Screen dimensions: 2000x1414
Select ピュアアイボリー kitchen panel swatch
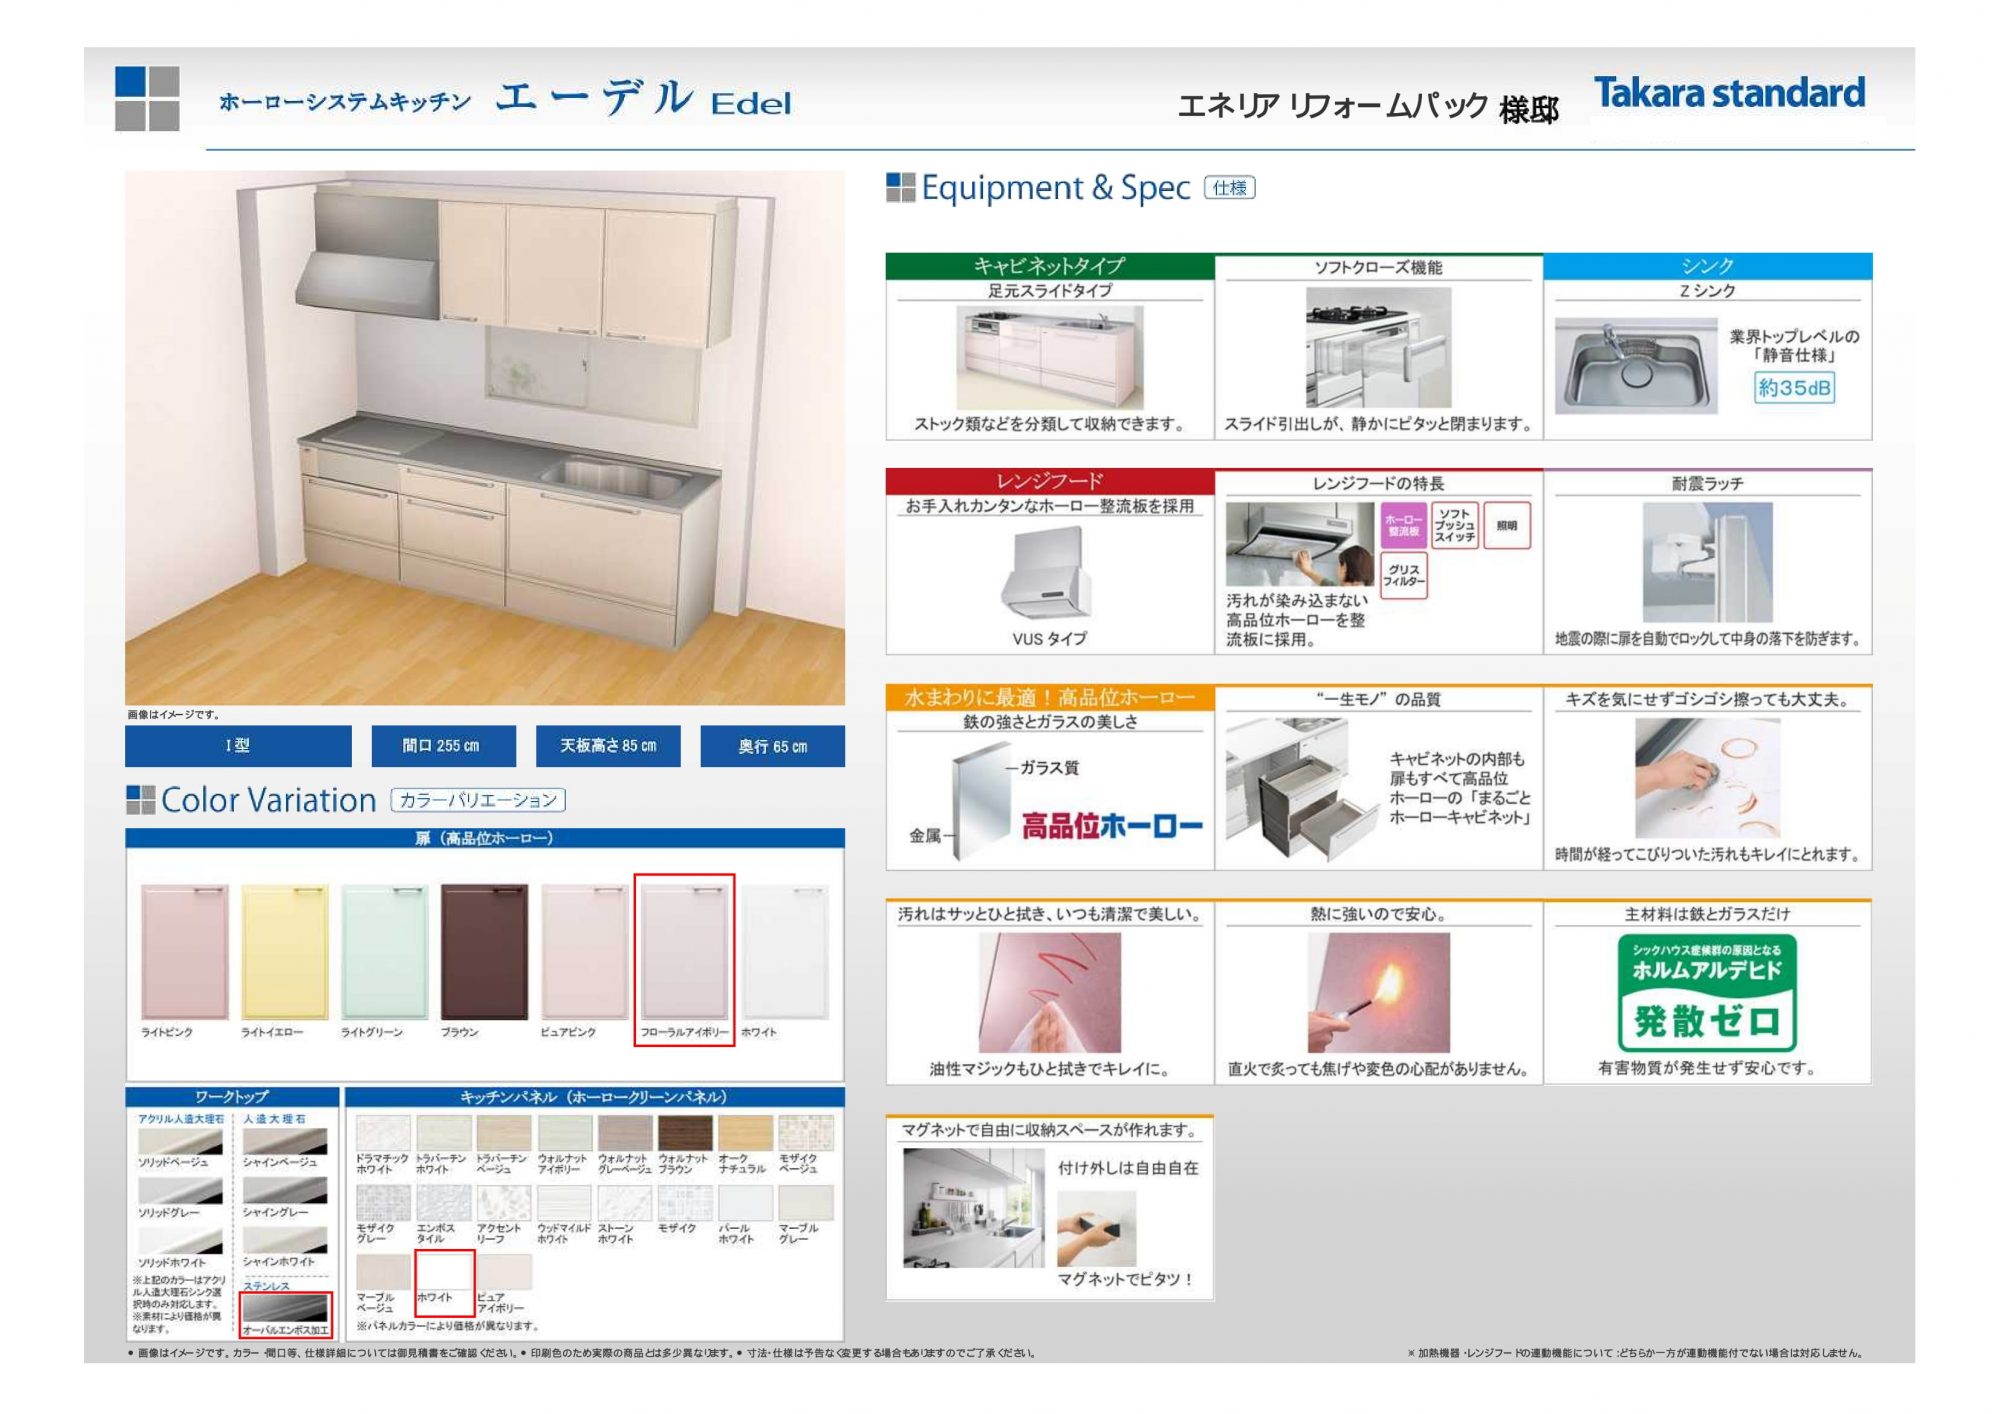click(504, 1272)
